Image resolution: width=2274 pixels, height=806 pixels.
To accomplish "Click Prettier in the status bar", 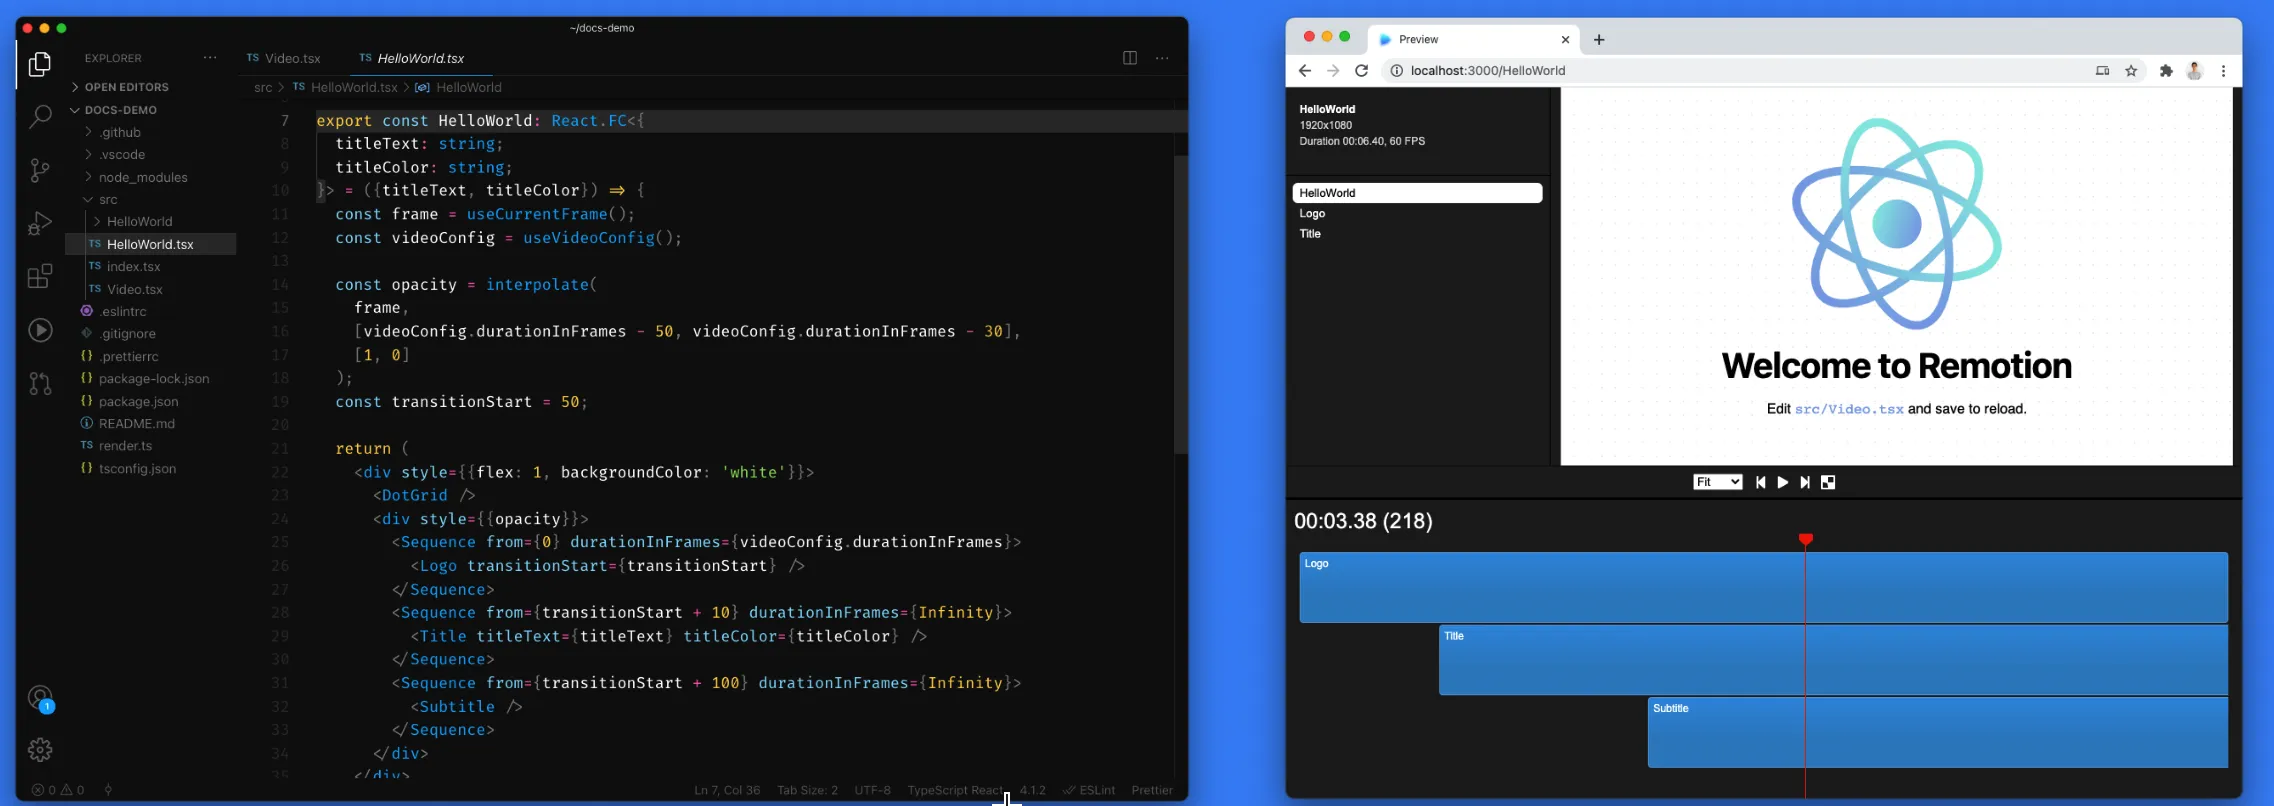I will [x=1151, y=790].
